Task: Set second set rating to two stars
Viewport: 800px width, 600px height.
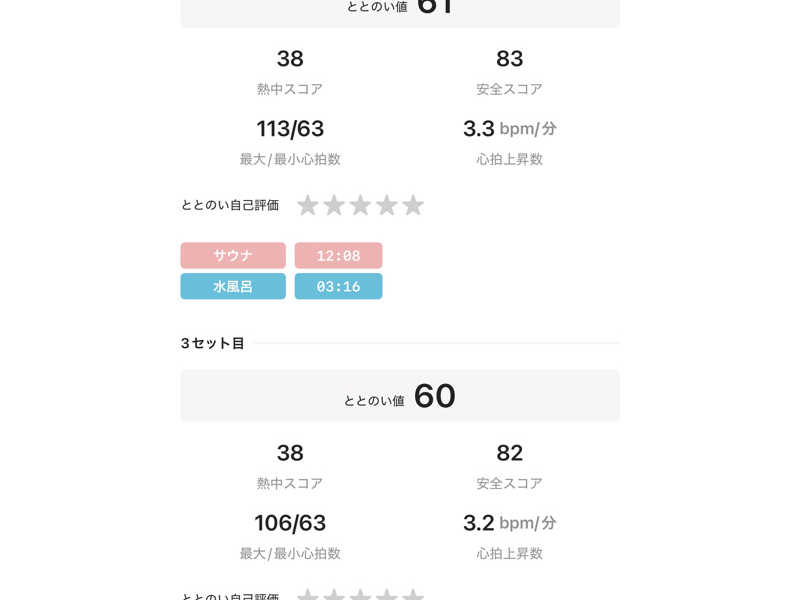Action: click(x=334, y=206)
